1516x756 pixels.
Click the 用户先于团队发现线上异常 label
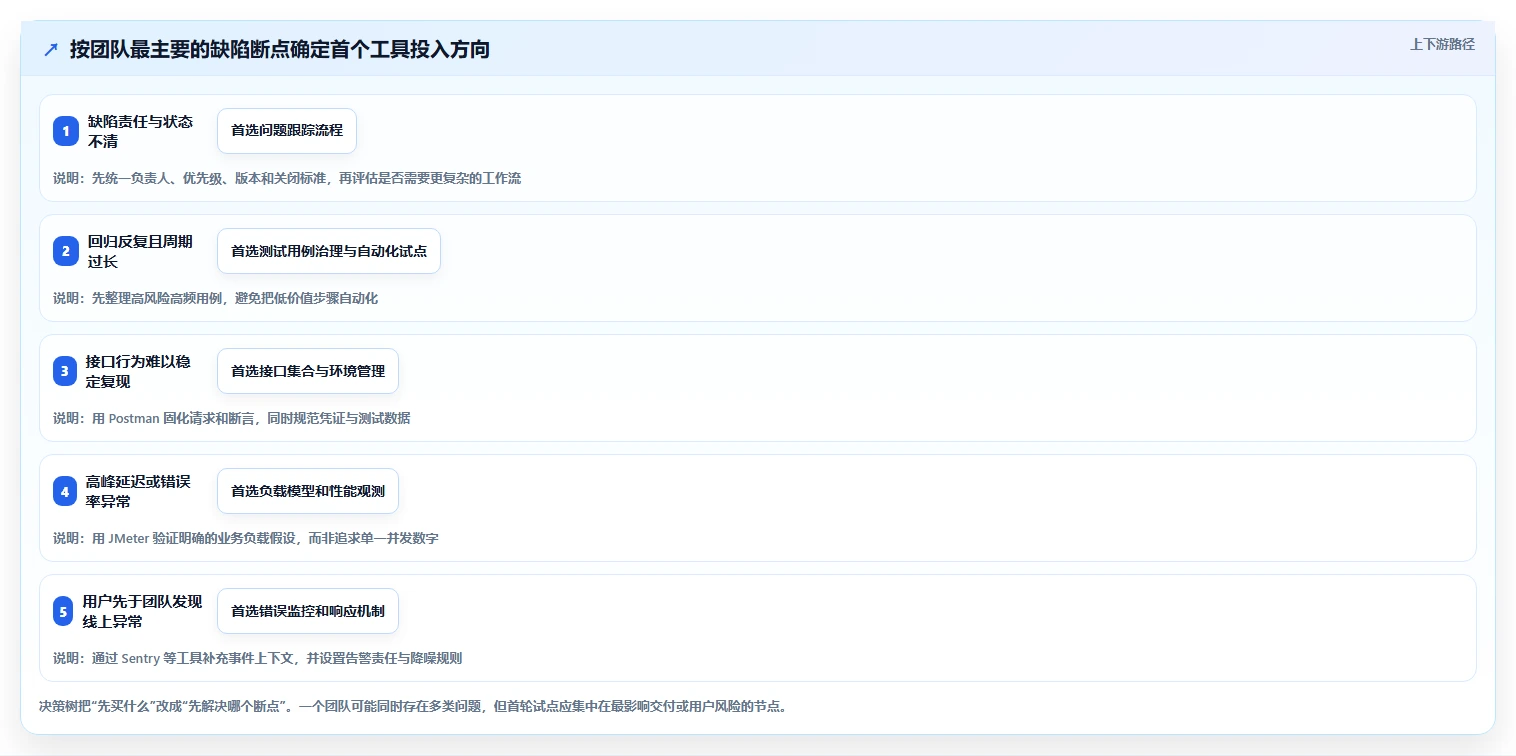click(142, 611)
